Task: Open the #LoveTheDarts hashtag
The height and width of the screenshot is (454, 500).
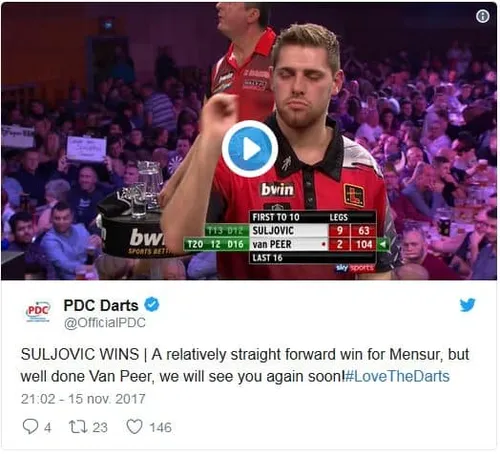Action: (397, 376)
